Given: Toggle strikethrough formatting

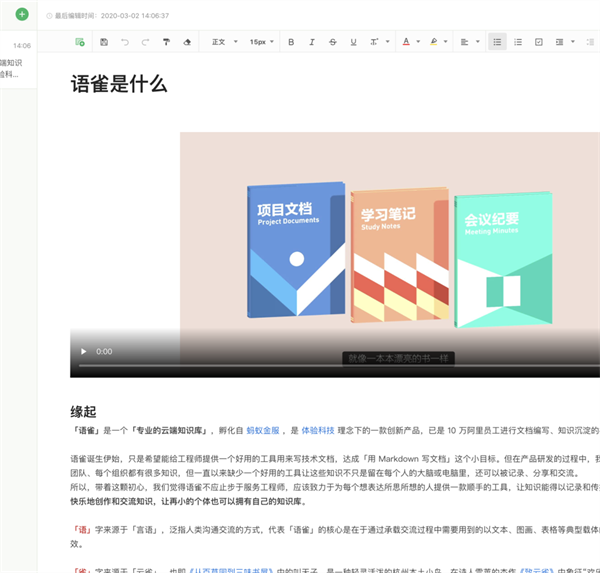Looking at the screenshot, I should [x=333, y=42].
